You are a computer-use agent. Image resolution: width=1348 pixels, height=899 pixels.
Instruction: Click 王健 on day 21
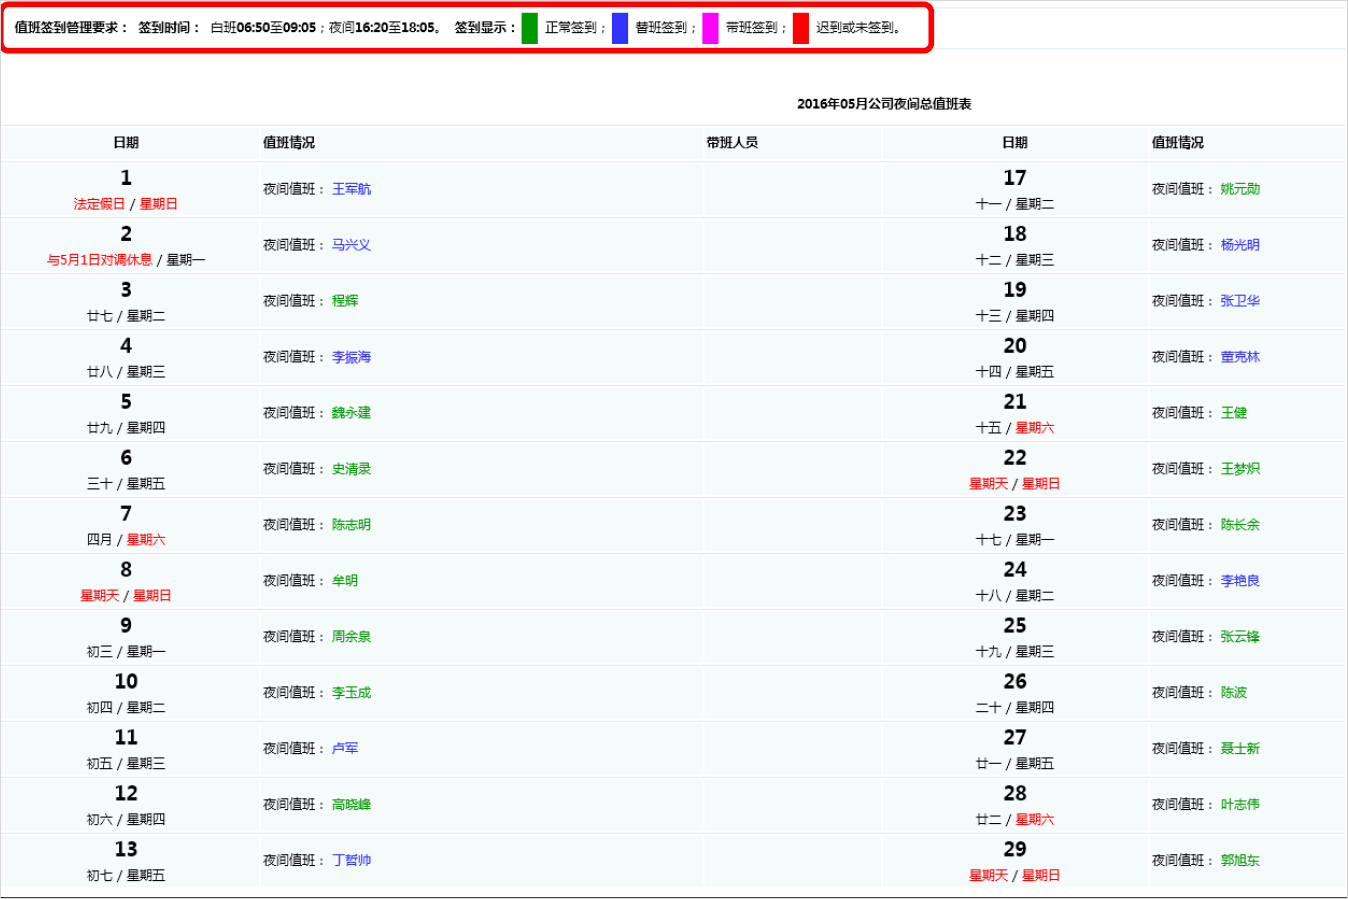tap(1234, 413)
